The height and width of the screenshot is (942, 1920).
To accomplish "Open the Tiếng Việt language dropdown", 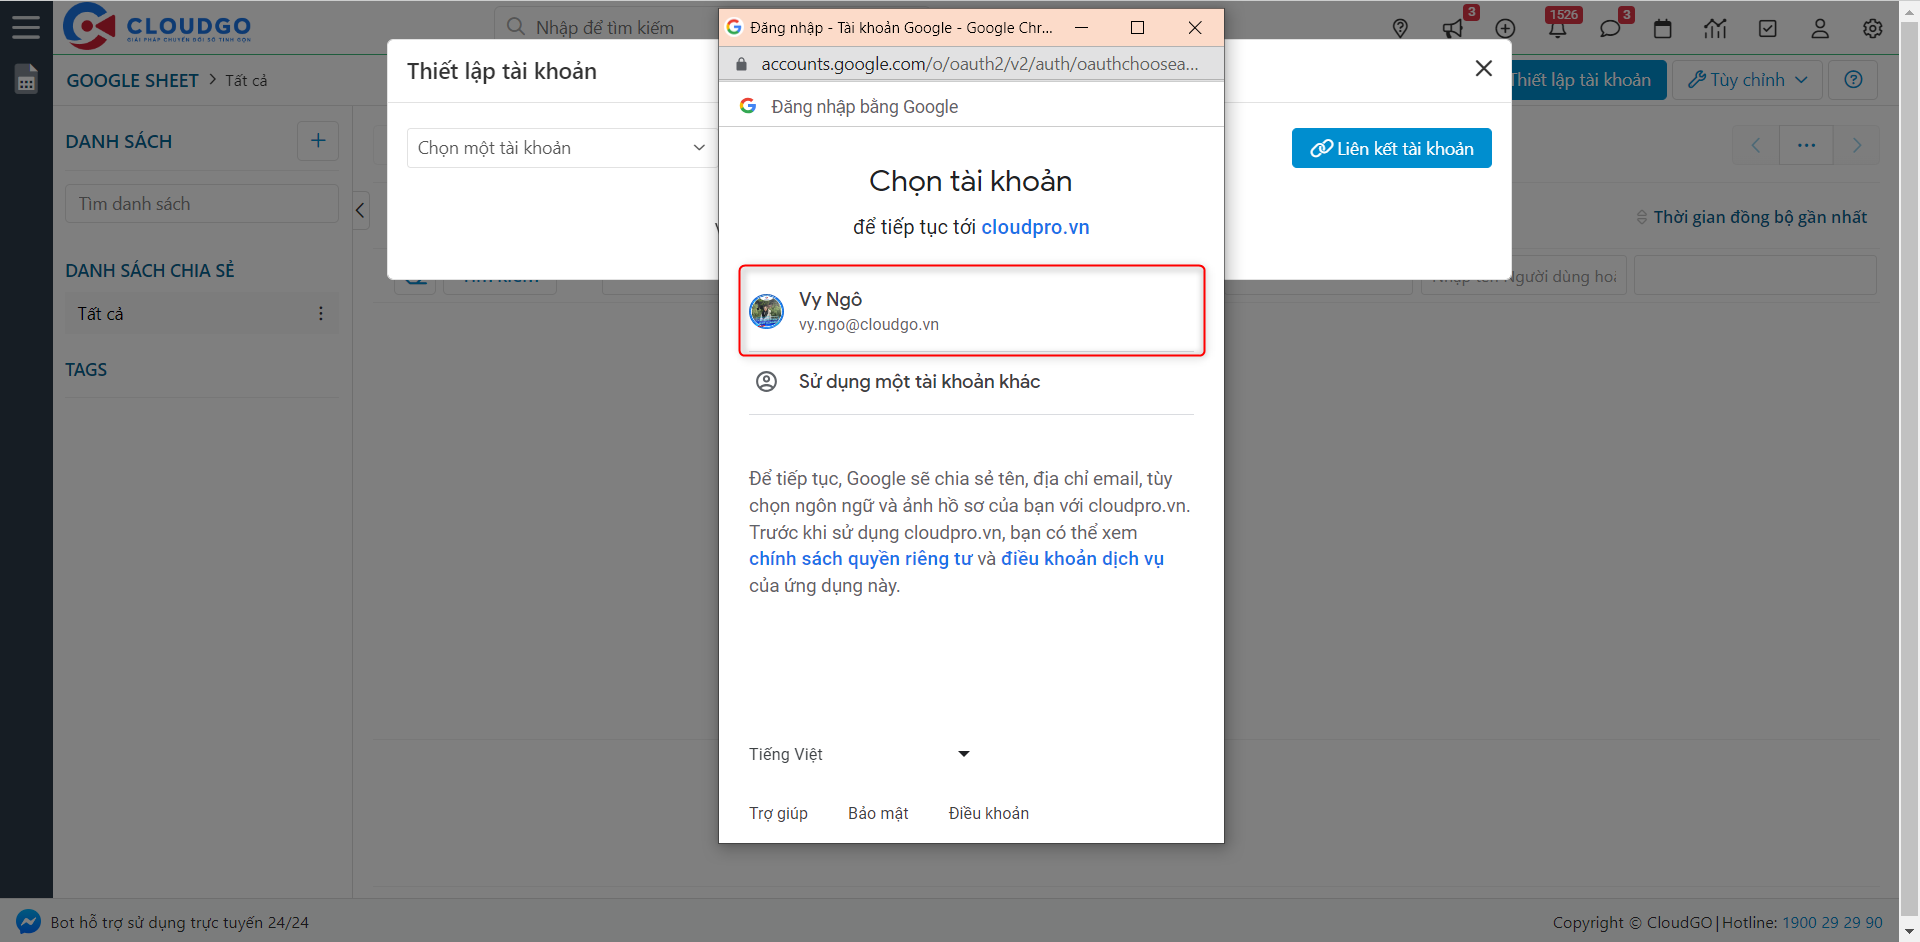I will [858, 754].
